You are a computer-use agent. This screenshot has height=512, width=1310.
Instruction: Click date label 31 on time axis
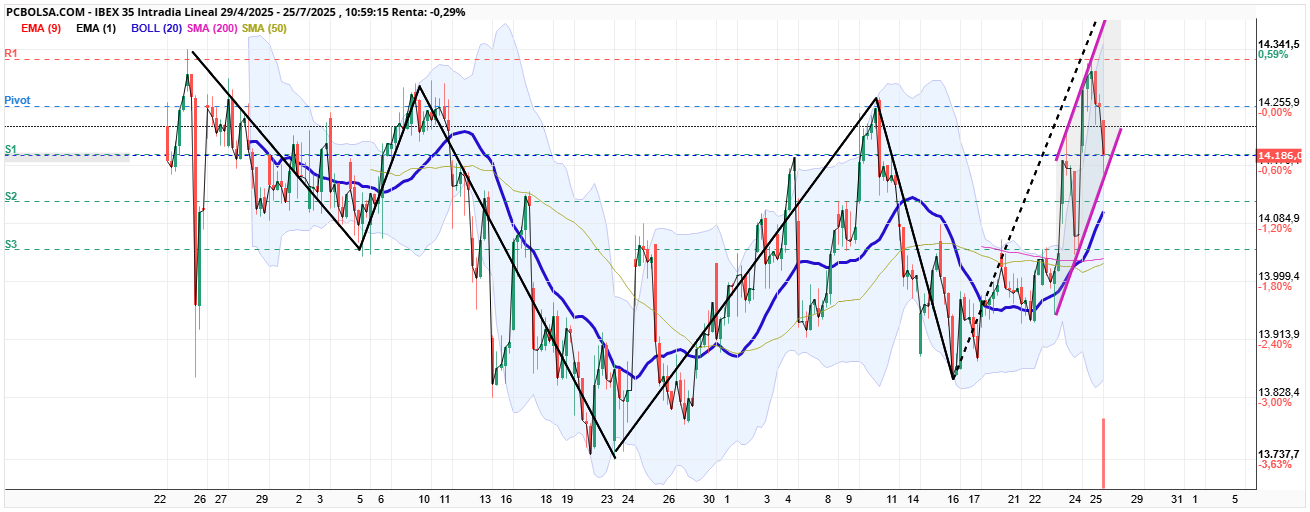point(1177,498)
